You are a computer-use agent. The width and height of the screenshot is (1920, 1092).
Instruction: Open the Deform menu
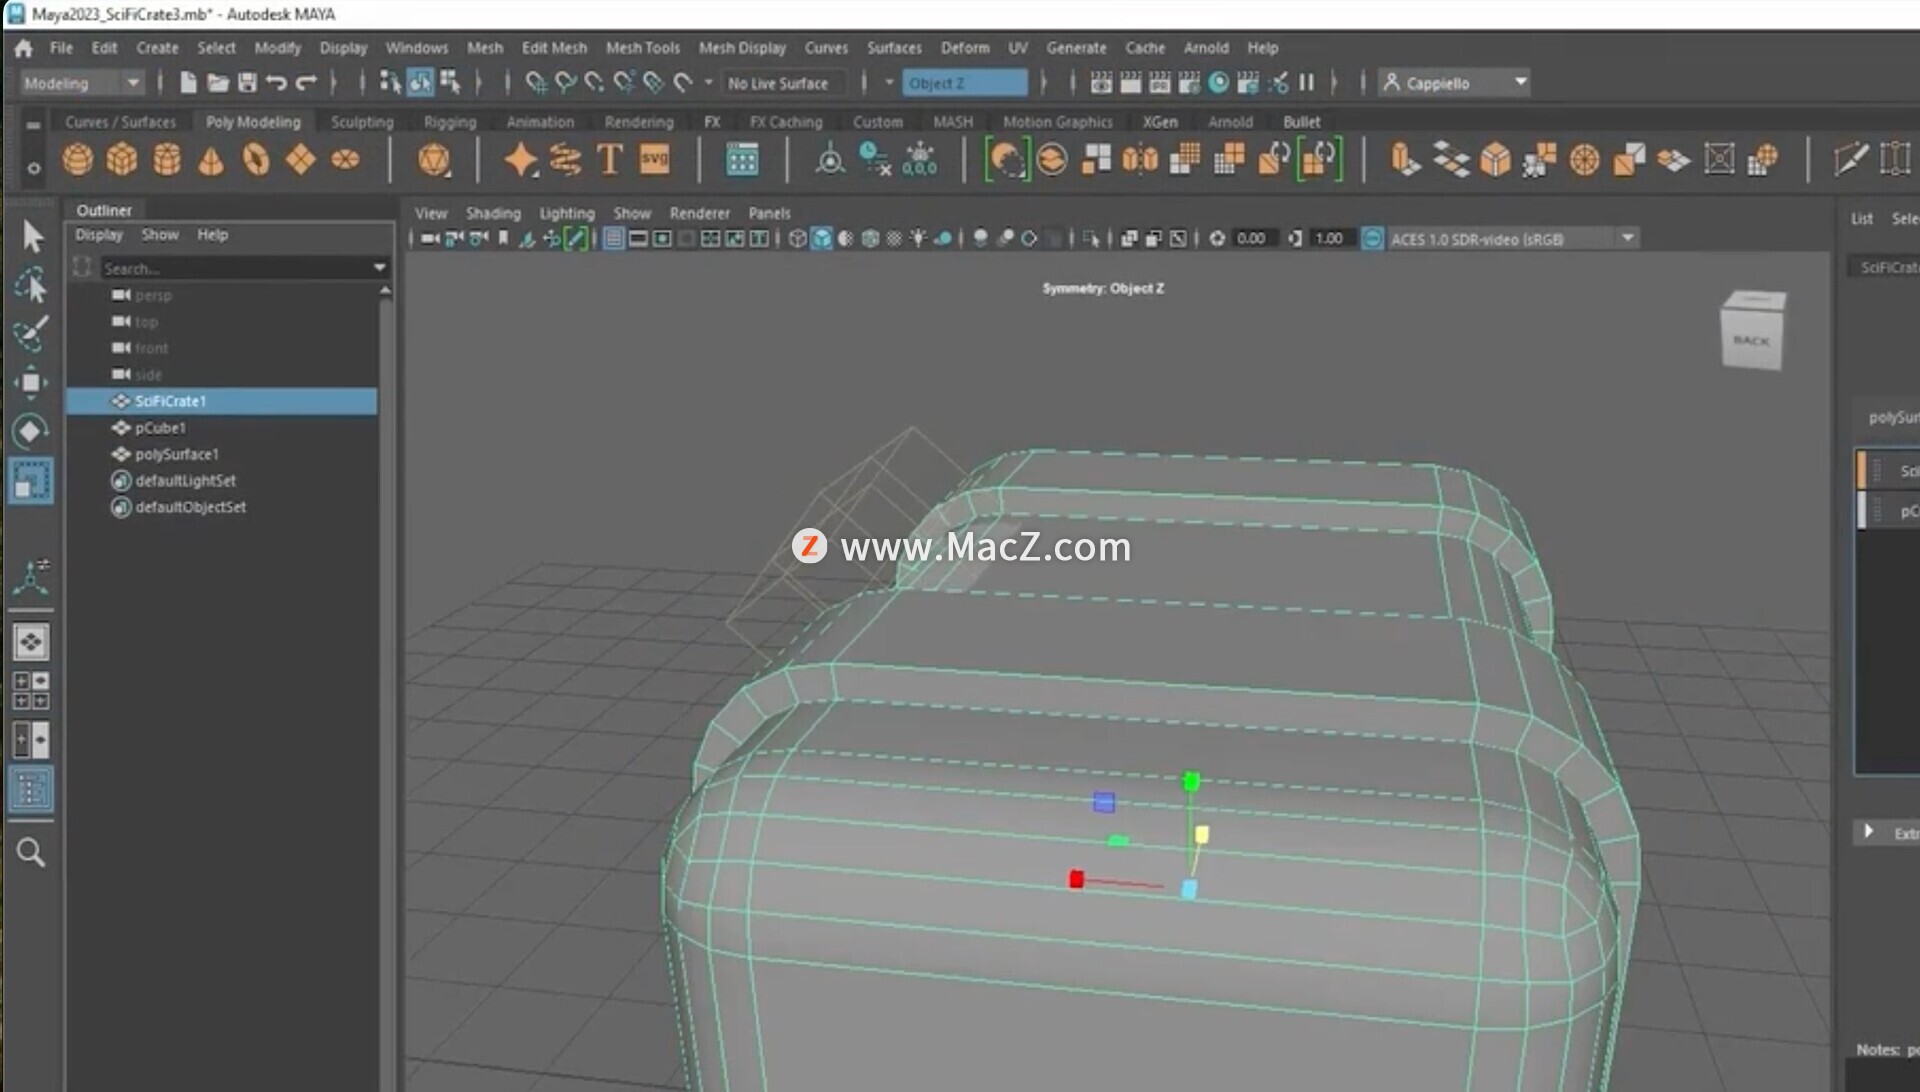[965, 48]
